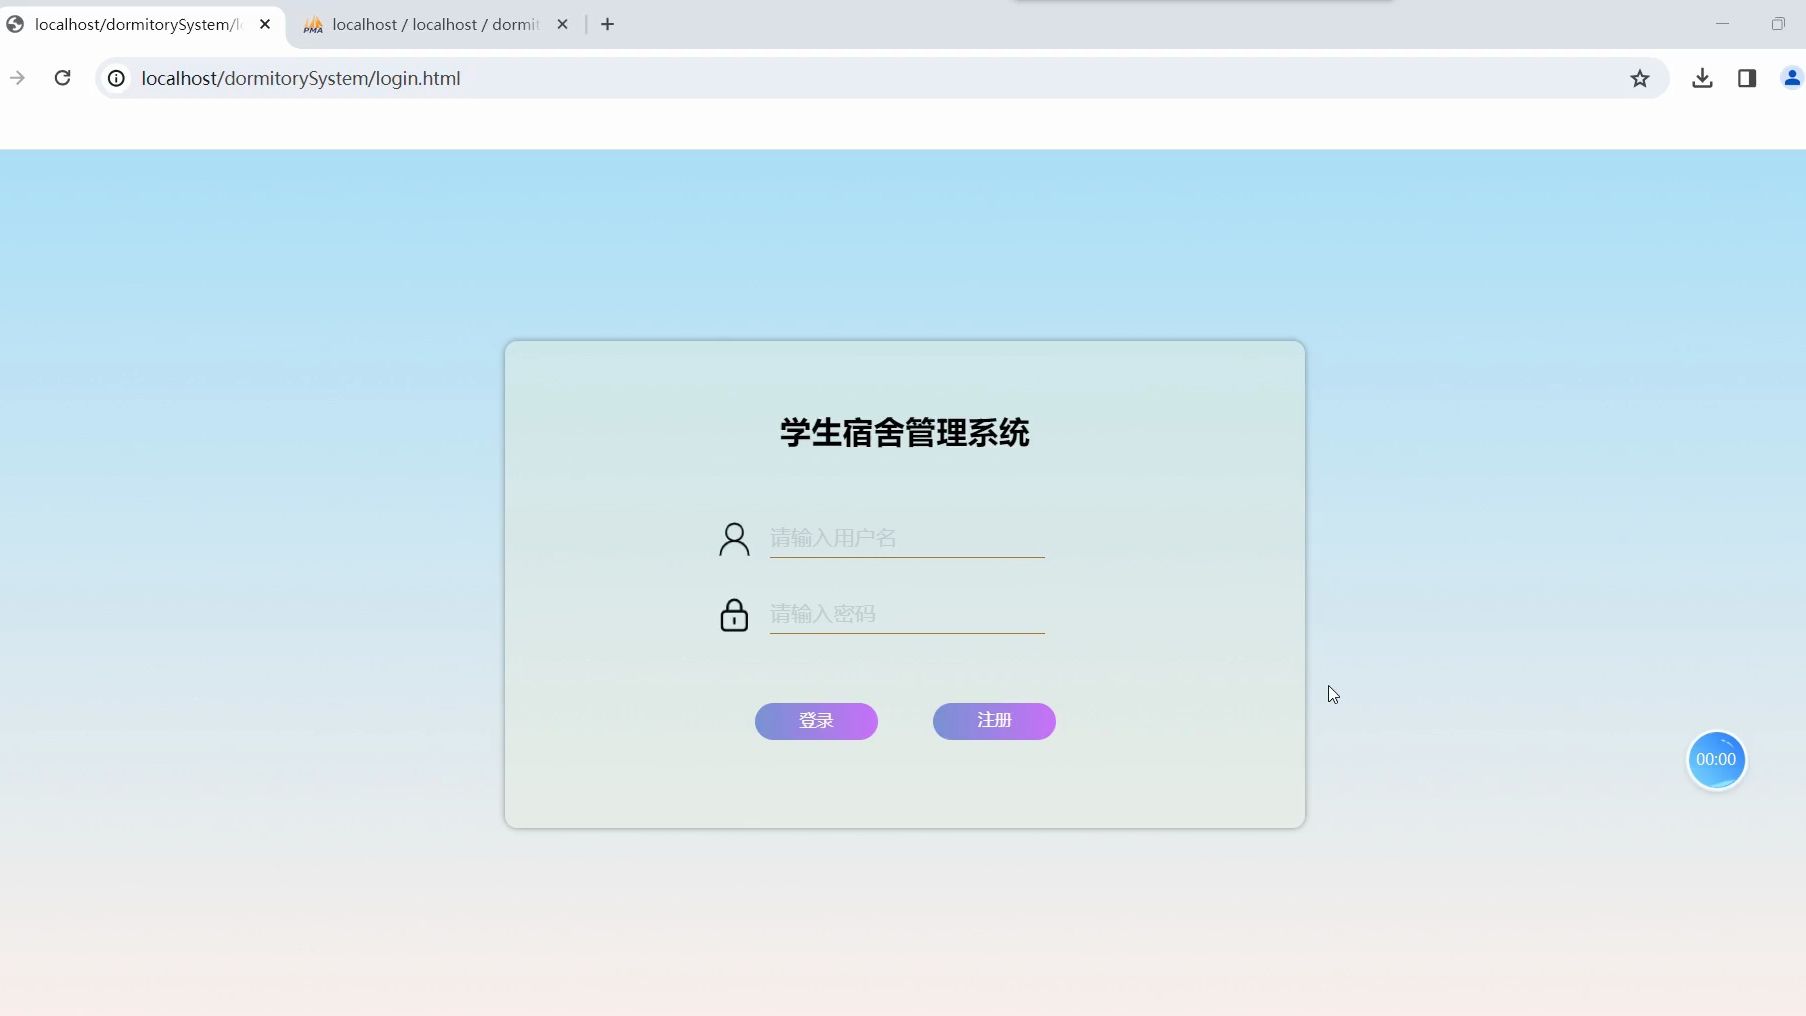View site information icon in address bar

point(117,78)
